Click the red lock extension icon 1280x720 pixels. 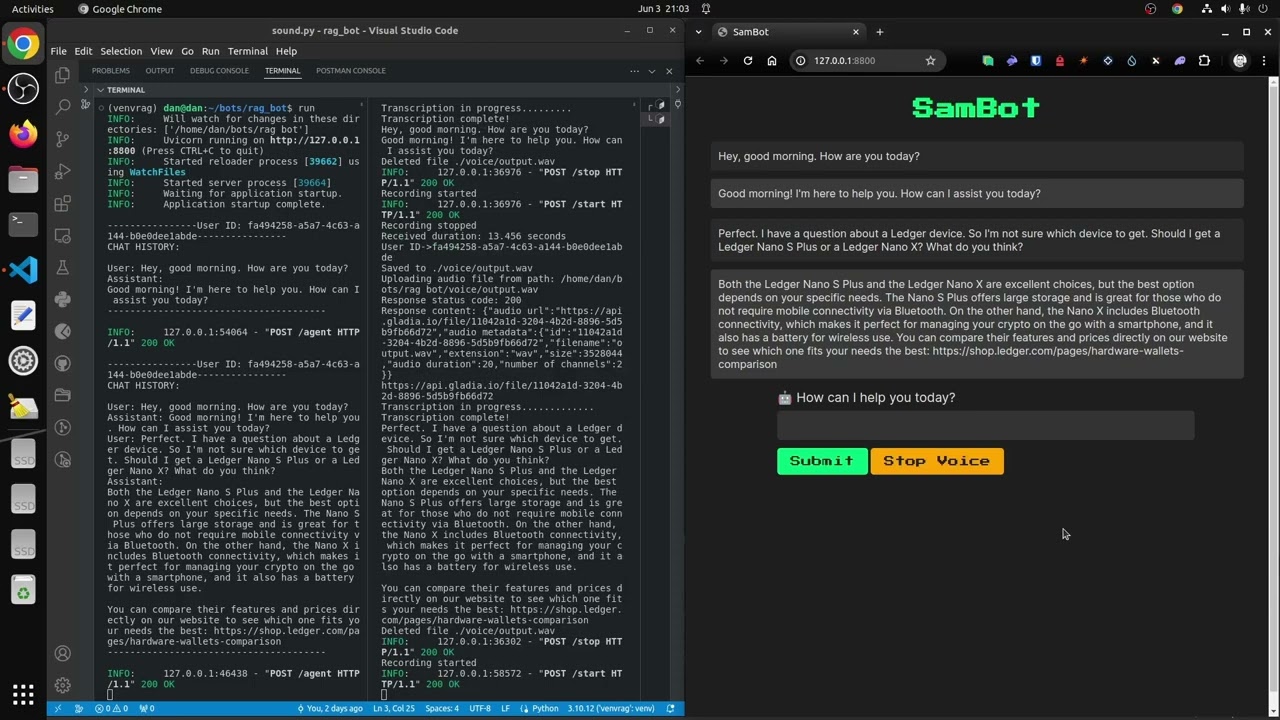pyautogui.click(x=1059, y=60)
